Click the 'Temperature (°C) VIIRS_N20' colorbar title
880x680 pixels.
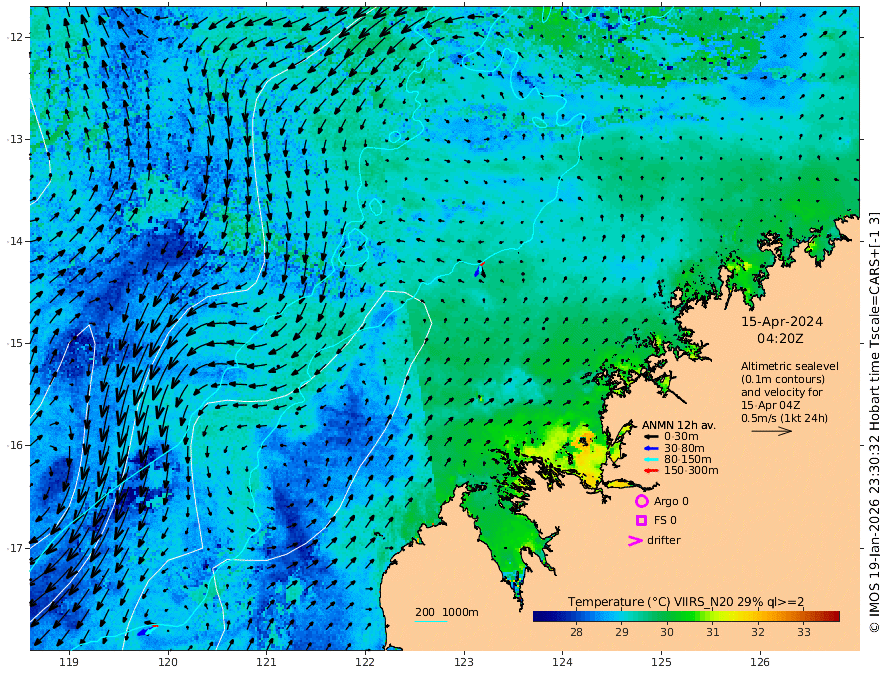(x=685, y=602)
